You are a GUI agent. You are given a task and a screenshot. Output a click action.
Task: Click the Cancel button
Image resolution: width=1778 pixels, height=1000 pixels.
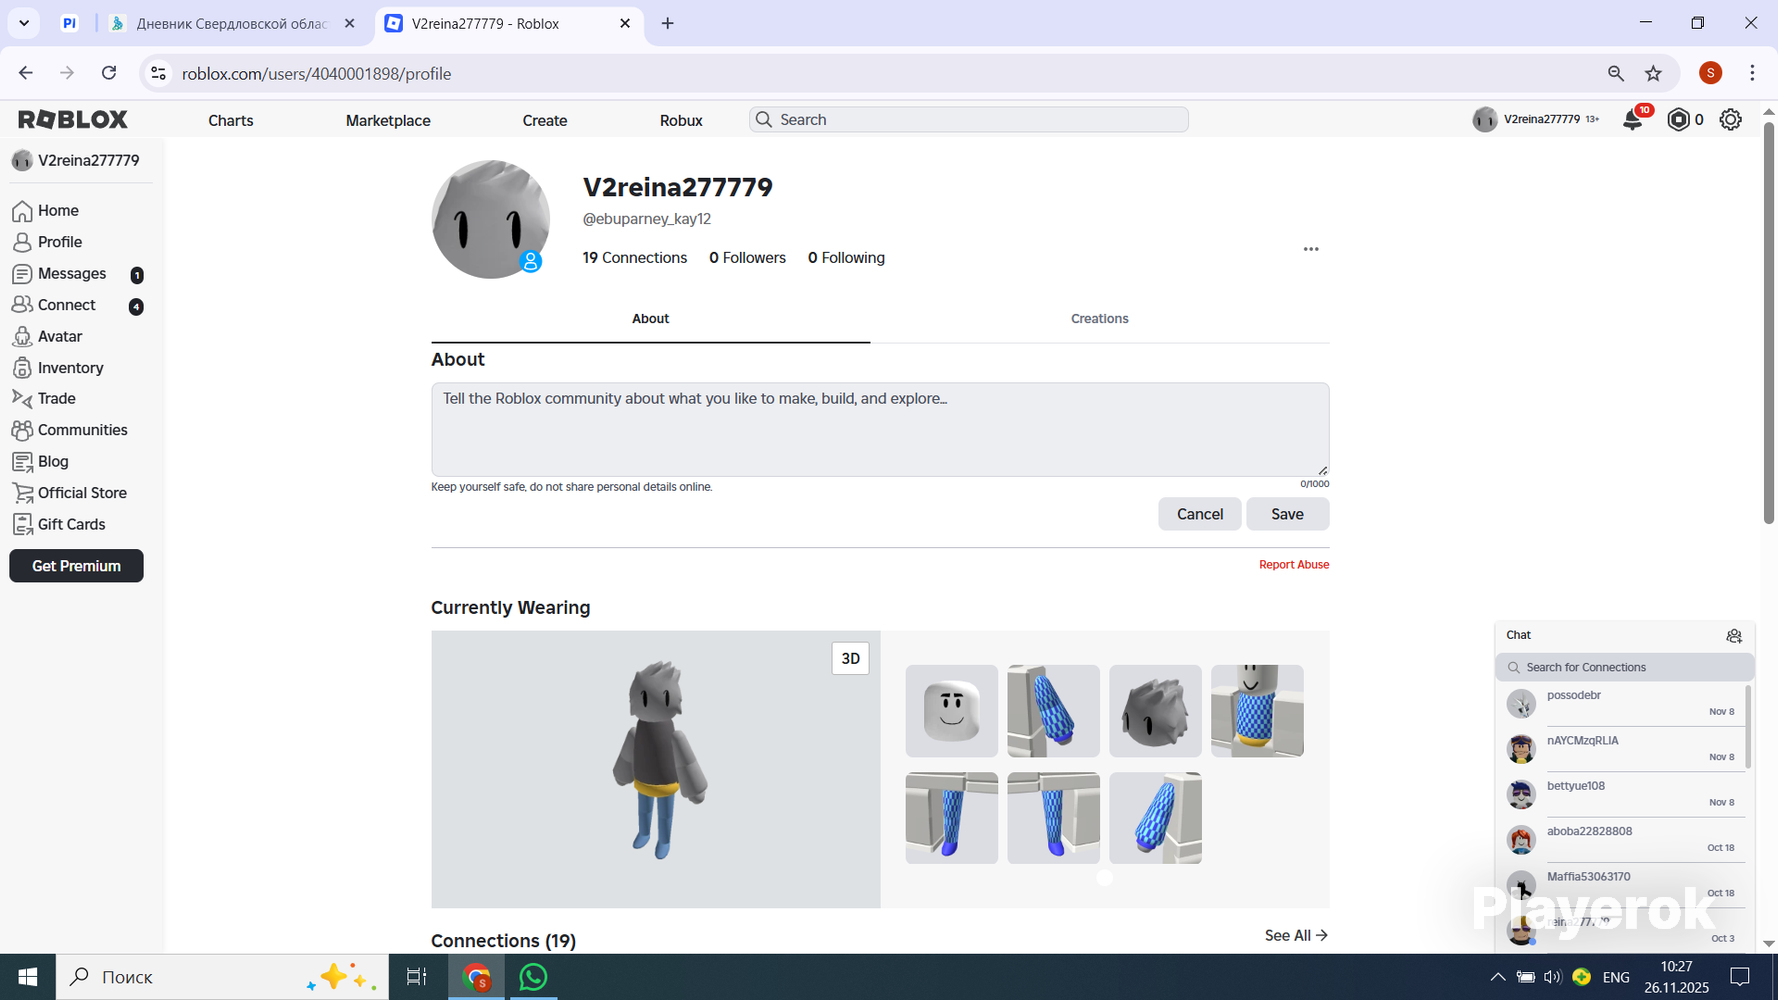tap(1200, 514)
